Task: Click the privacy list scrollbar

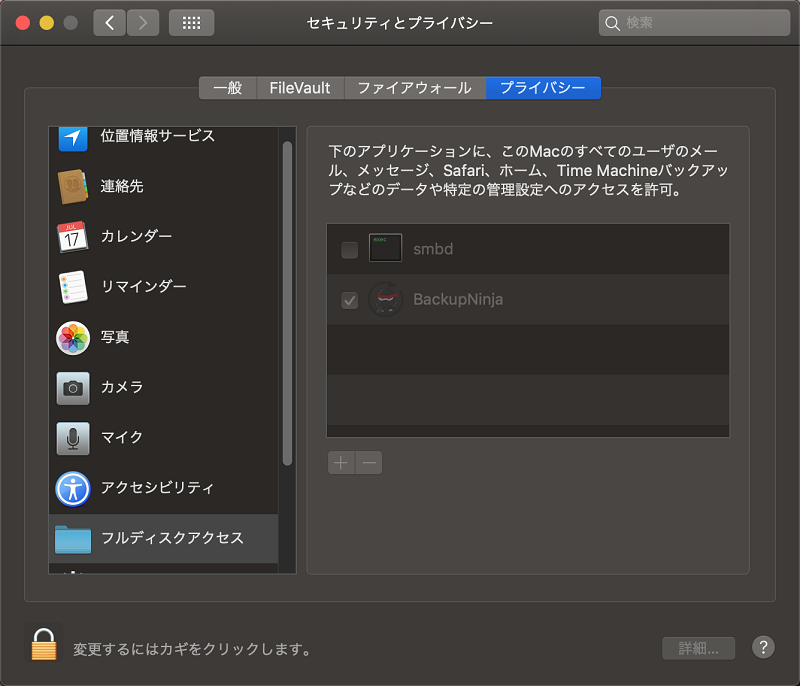Action: [x=287, y=303]
